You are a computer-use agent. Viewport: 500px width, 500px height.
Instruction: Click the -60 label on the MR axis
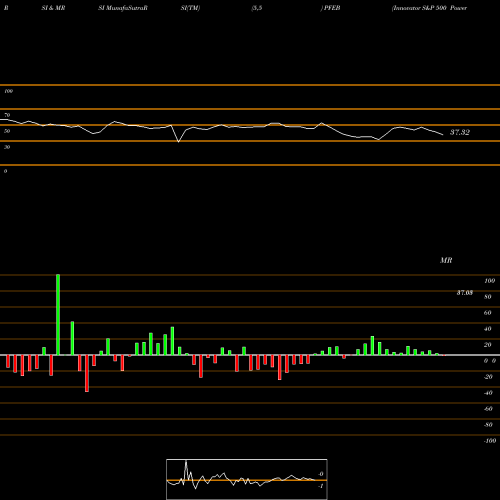(x=488, y=409)
